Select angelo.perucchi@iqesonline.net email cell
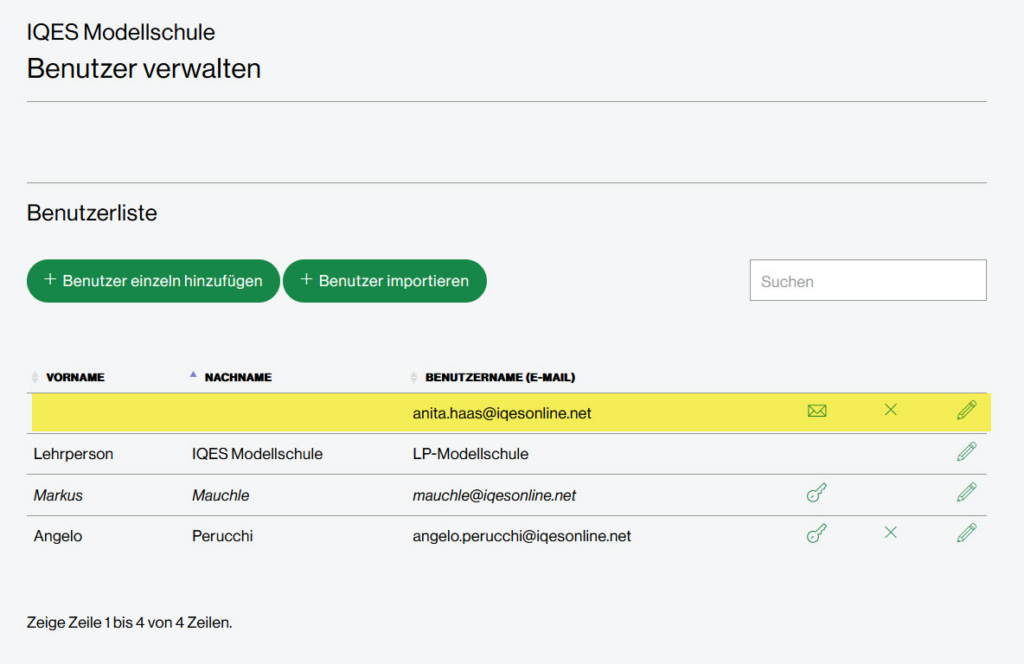 (521, 536)
